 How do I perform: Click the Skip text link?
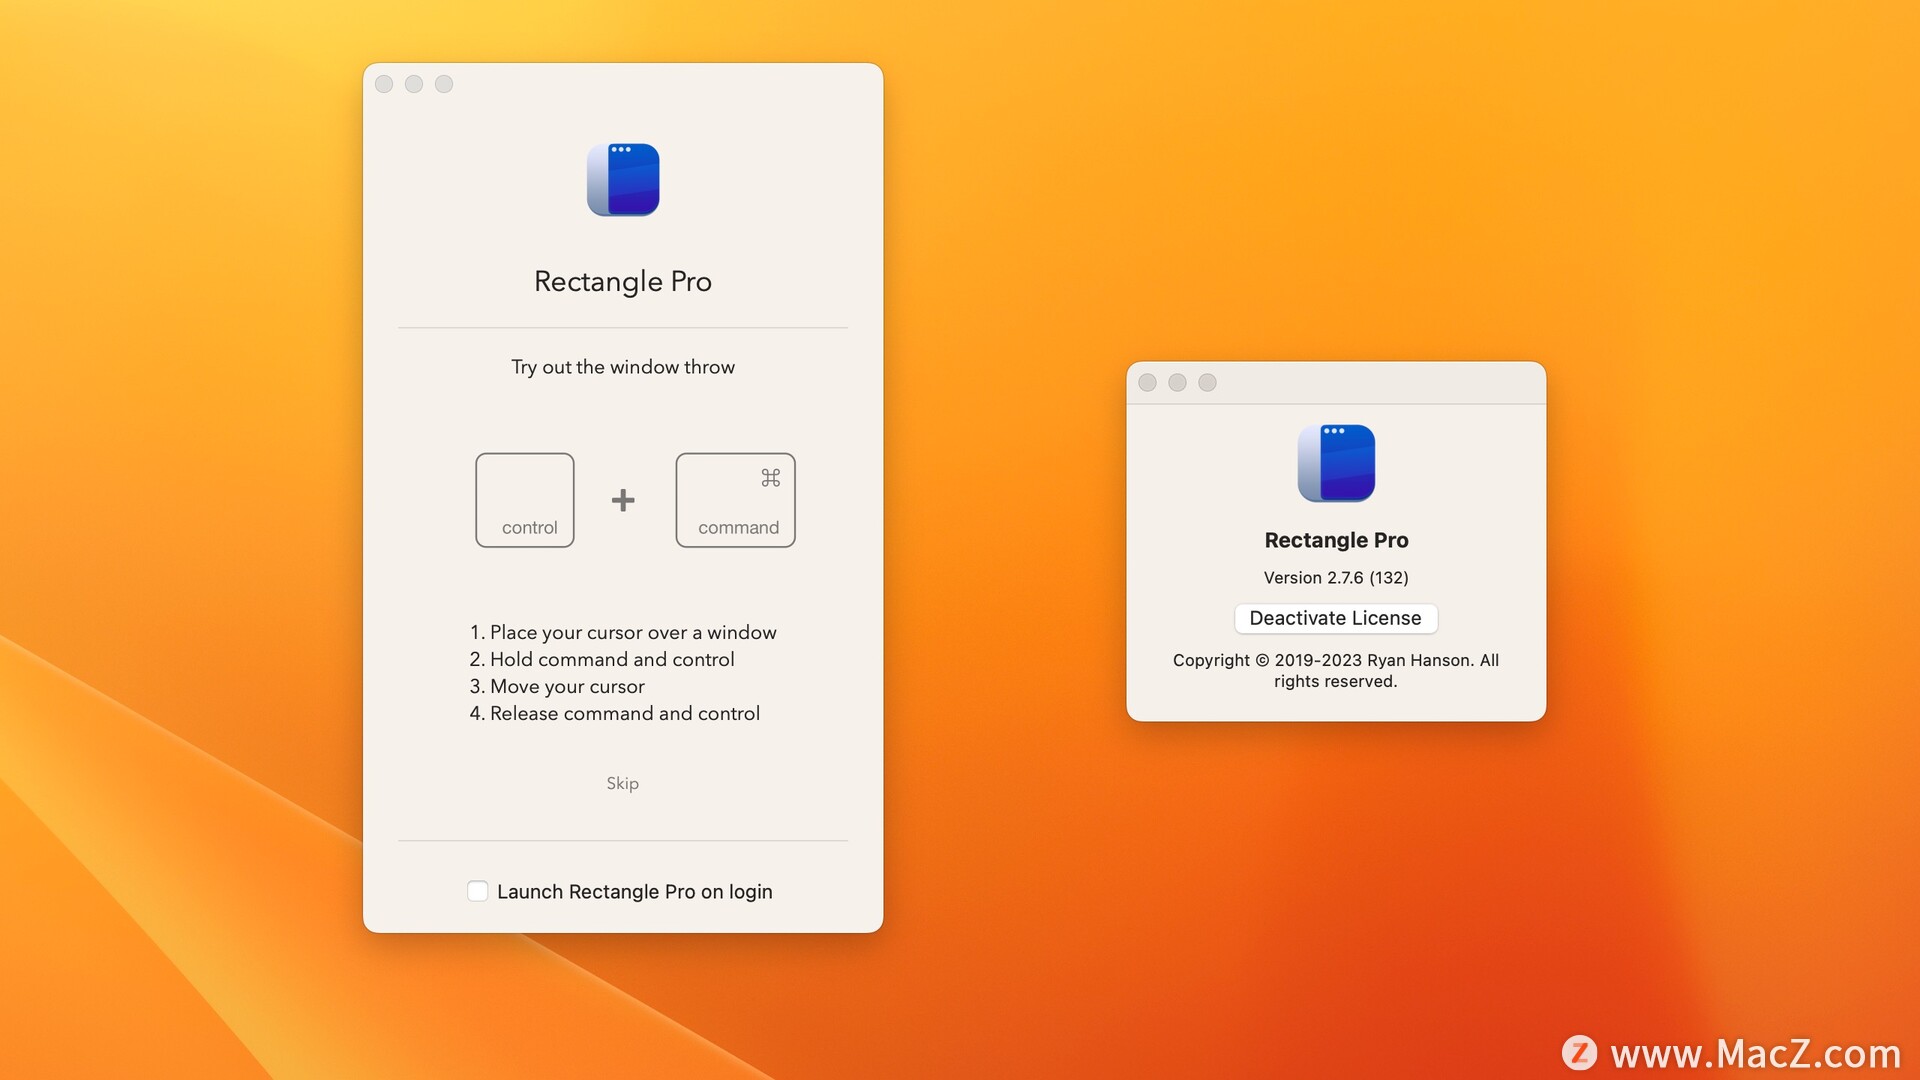point(621,782)
